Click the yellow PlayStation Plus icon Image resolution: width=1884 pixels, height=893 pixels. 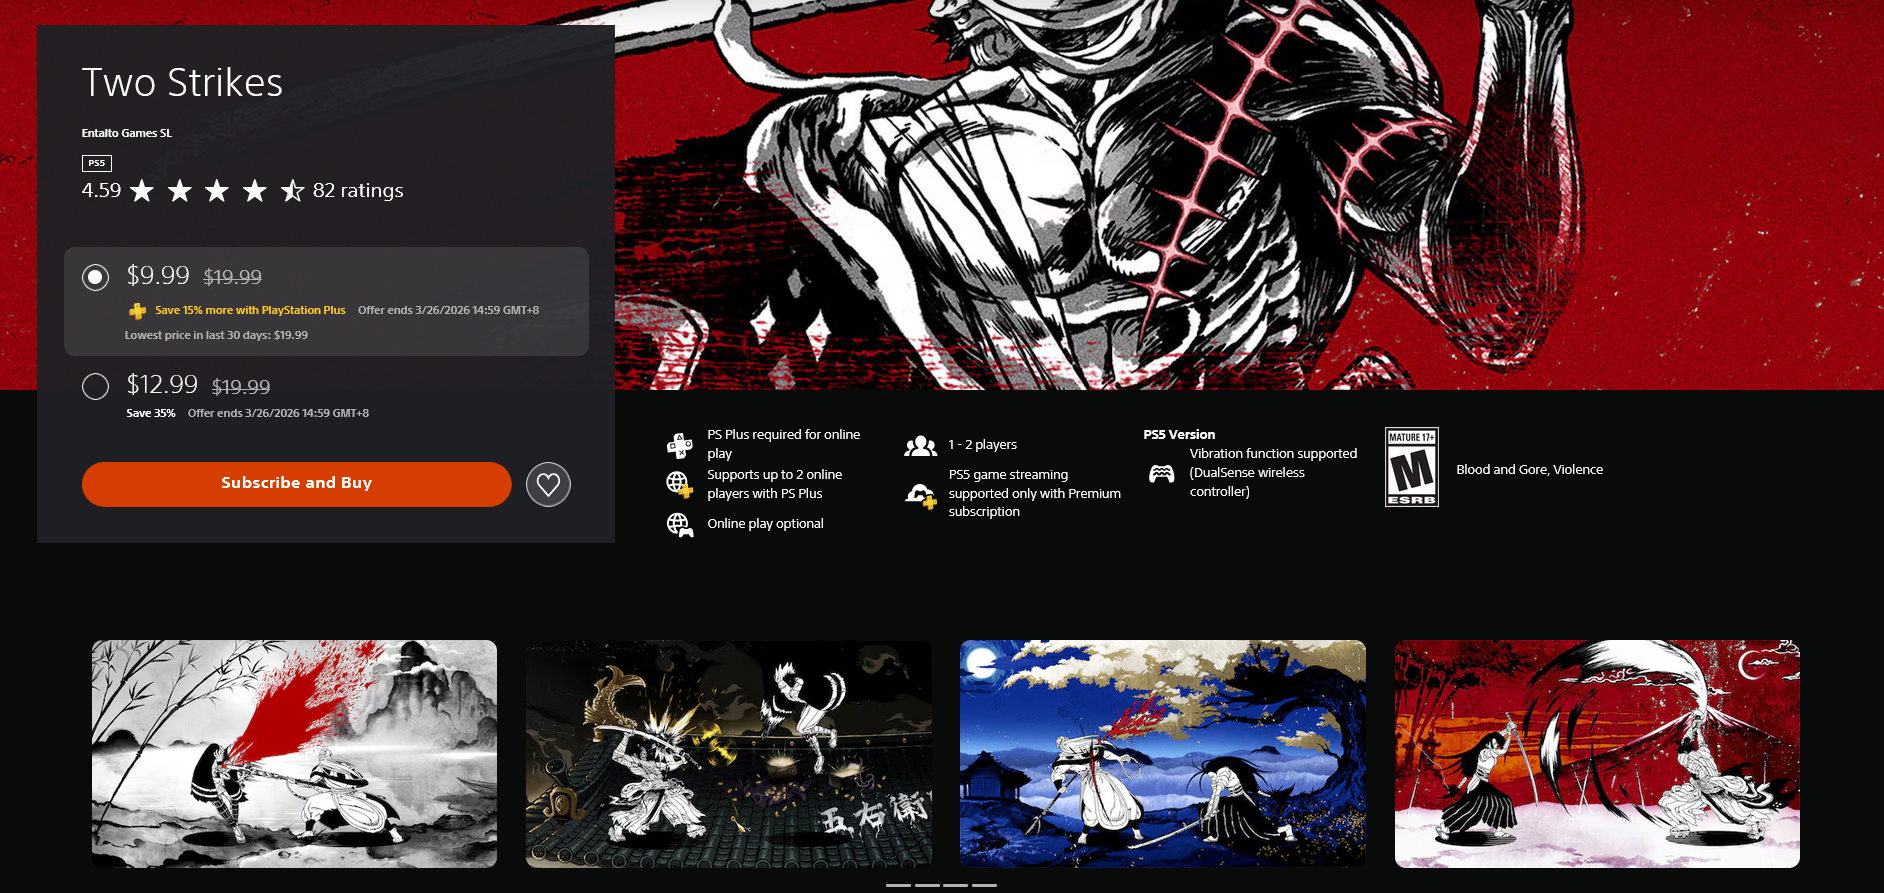138,311
